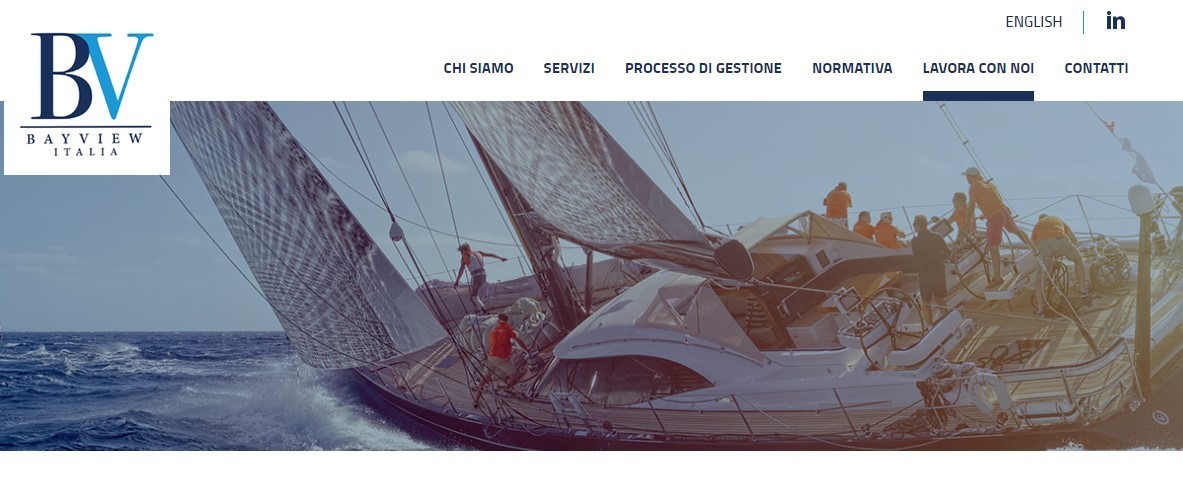Open the NORMATIVA section
1183x480 pixels.
(x=852, y=68)
